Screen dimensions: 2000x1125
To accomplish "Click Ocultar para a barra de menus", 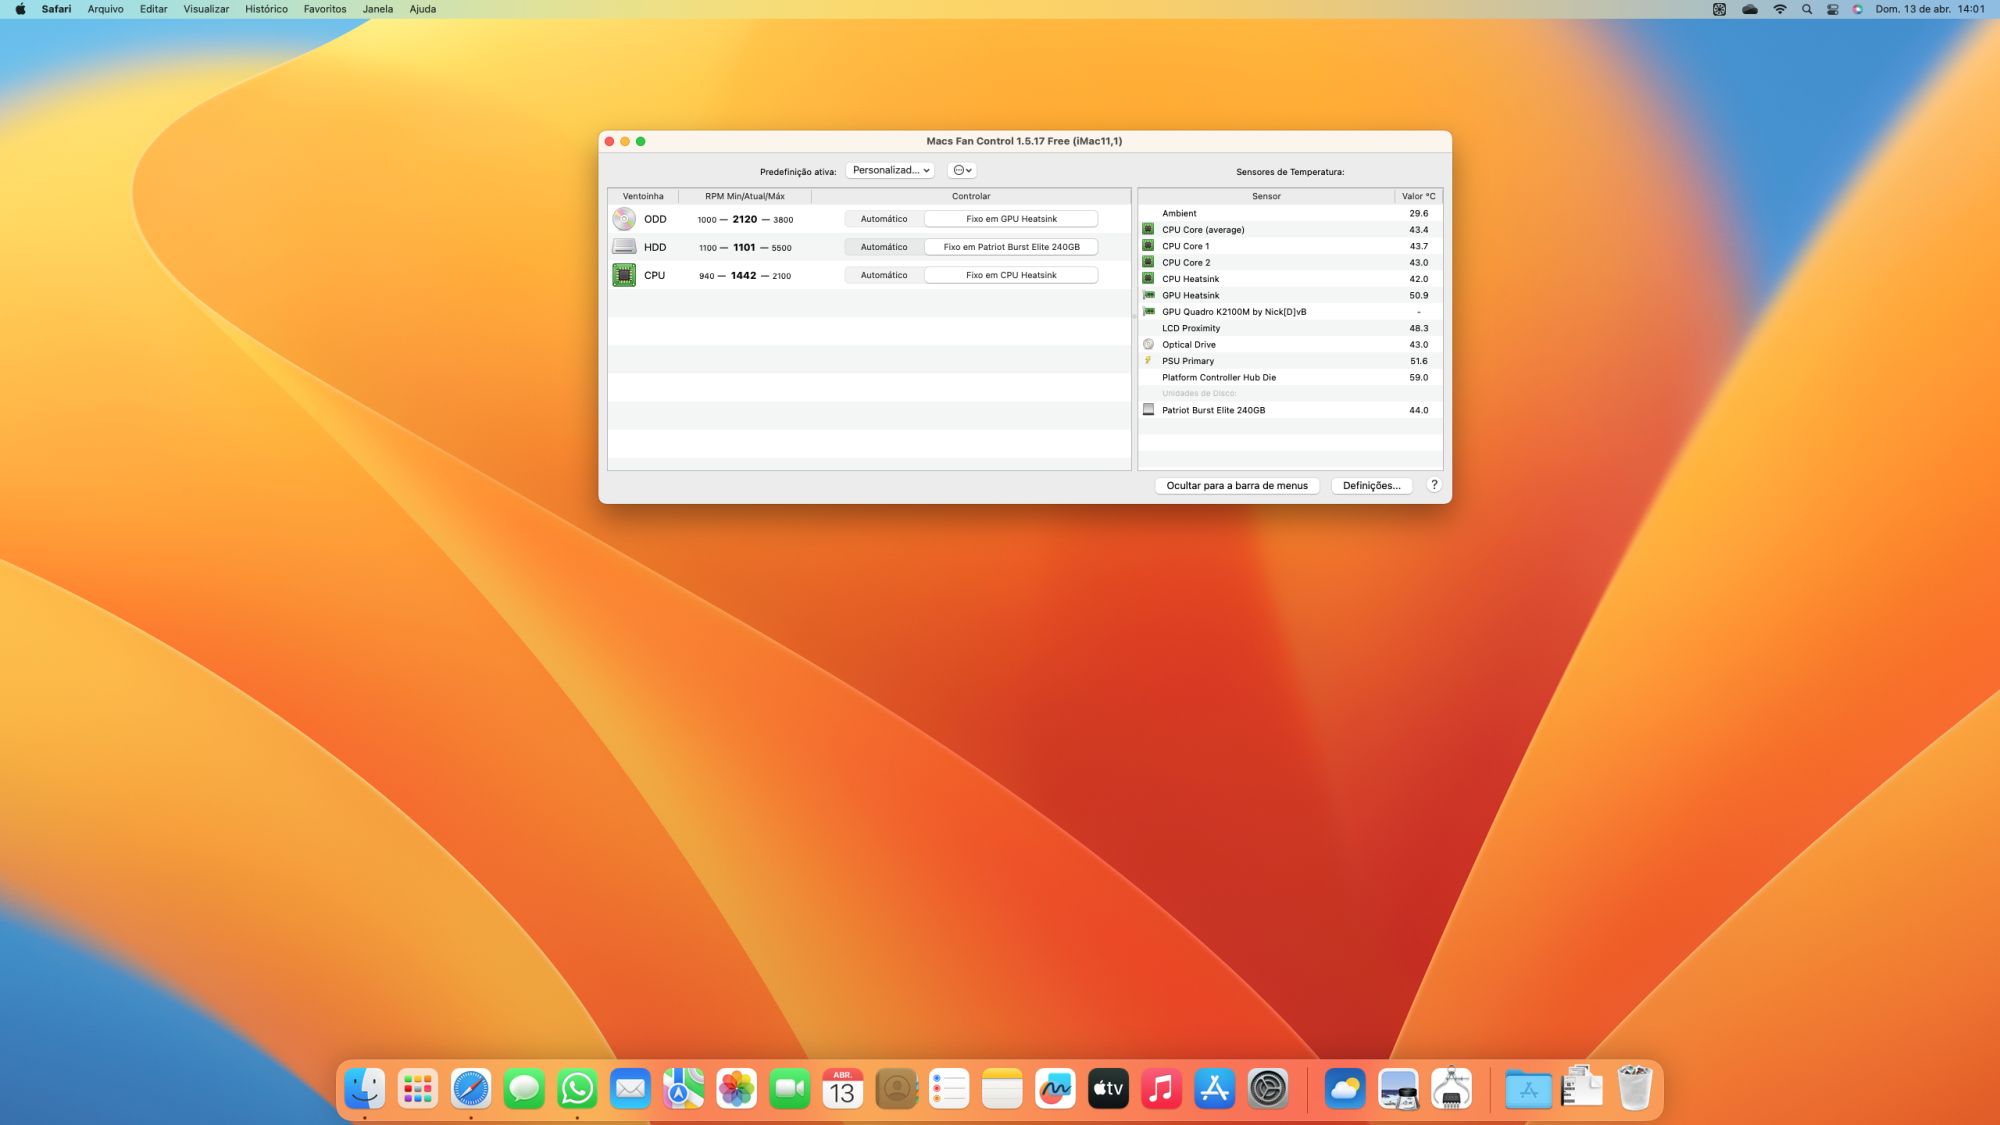I will tap(1237, 486).
